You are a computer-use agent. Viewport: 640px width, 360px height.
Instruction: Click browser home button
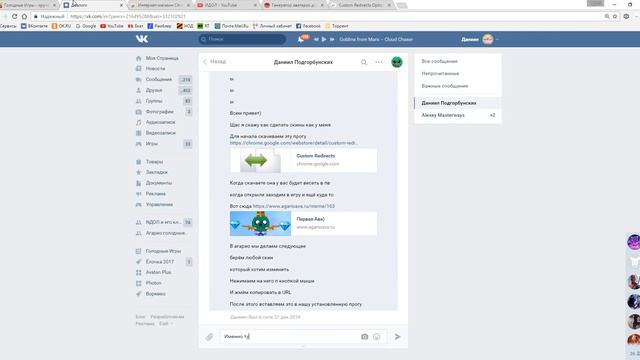[24, 16]
